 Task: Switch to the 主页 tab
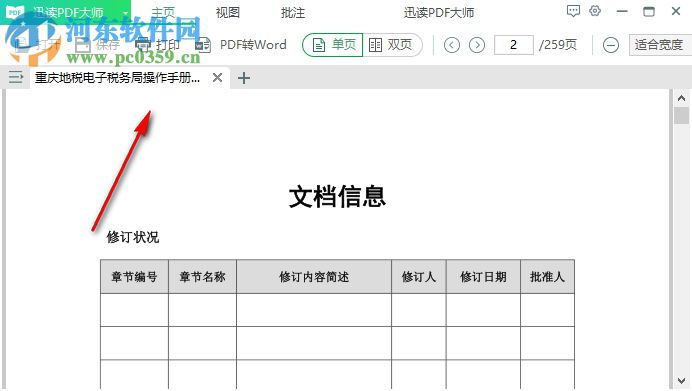point(163,13)
